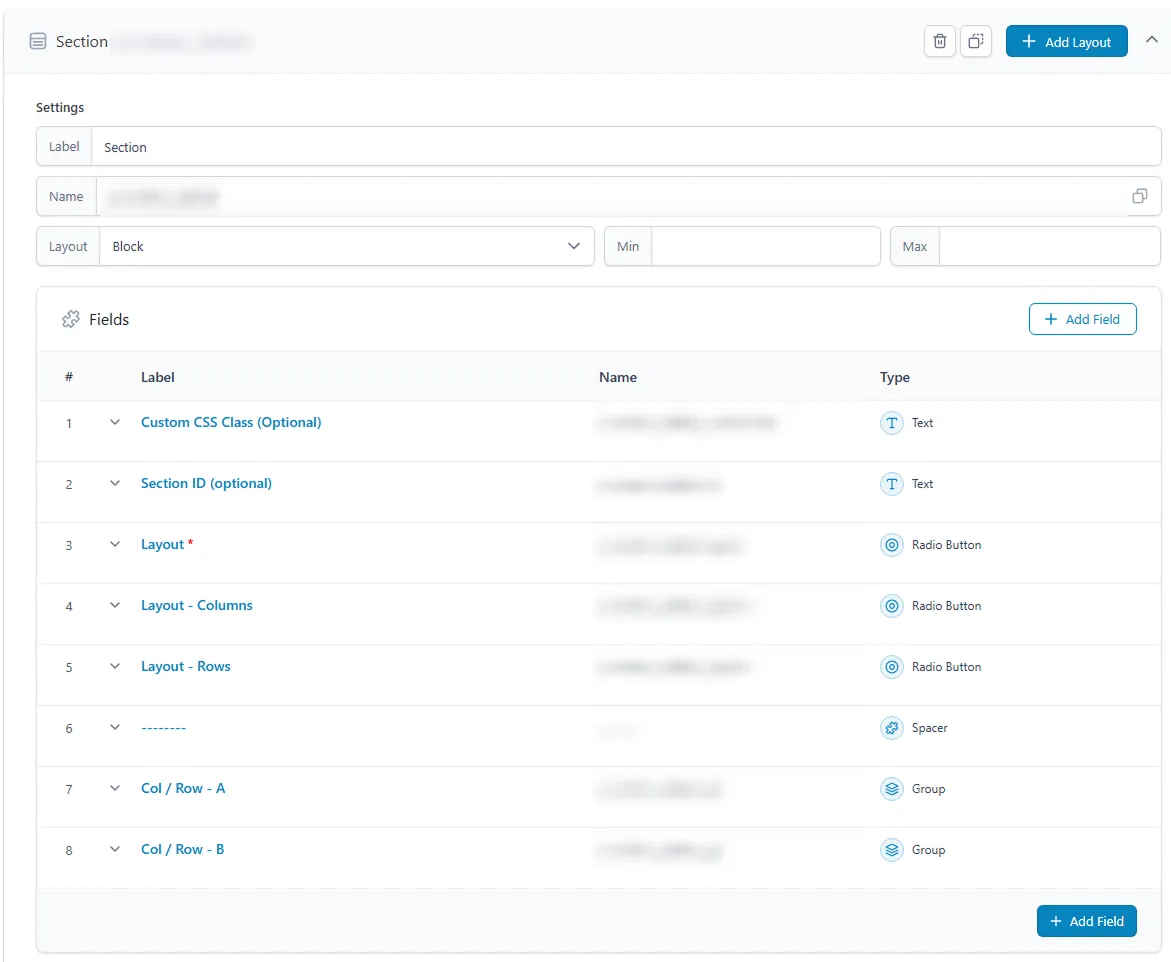Click the Max input field
Image resolution: width=1171 pixels, height=962 pixels.
tap(1049, 246)
